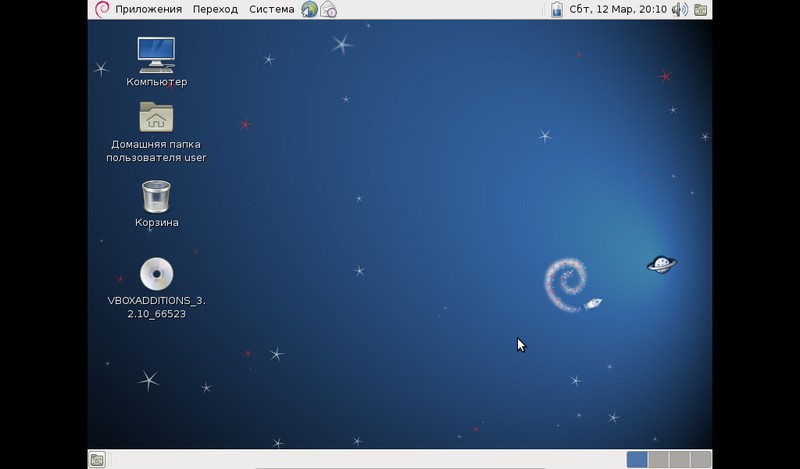The height and width of the screenshot is (469, 800).
Task: Click the volume speaker icon
Action: [x=679, y=9]
